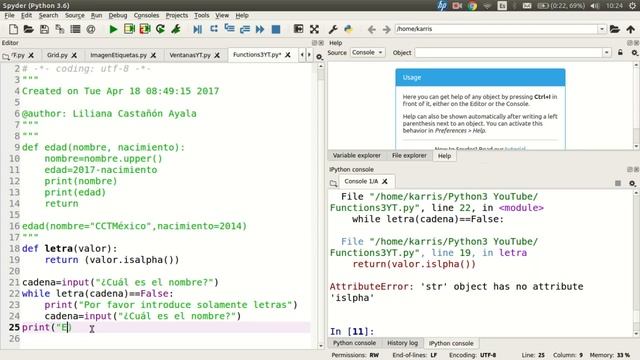The width and height of the screenshot is (640, 360).
Task: Close the Functions3YT.py tab
Action: 288,55
